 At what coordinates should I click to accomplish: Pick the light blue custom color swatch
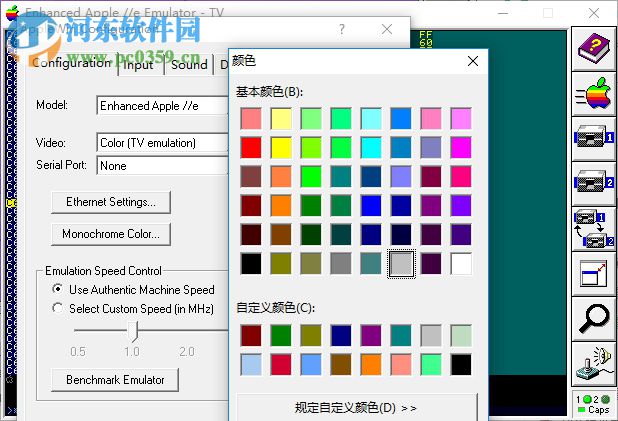pos(251,365)
